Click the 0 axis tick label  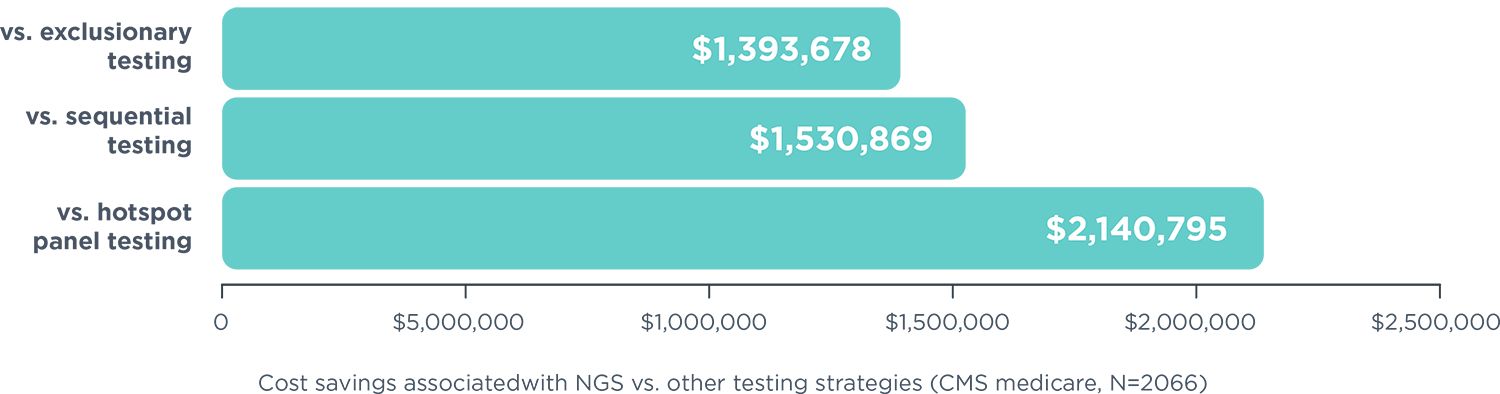pyautogui.click(x=221, y=323)
